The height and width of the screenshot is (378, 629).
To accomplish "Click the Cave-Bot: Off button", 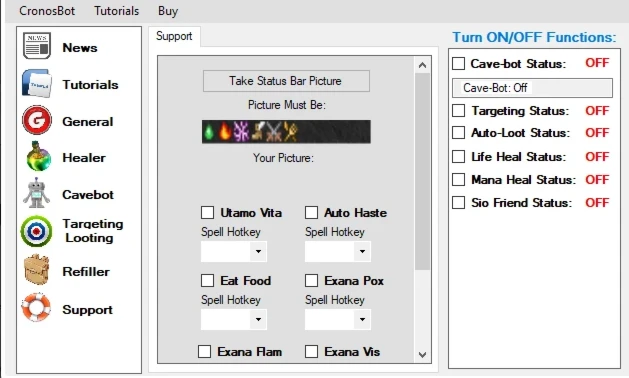I will click(532, 88).
